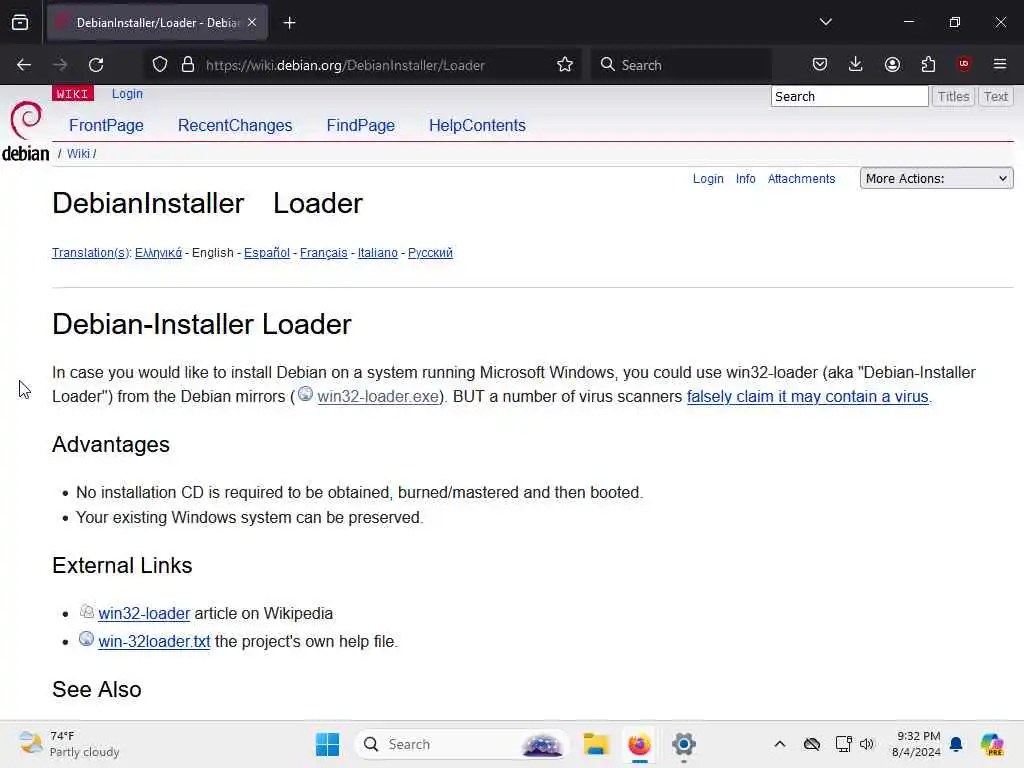Show hidden tray icons chevron
Viewport: 1024px width, 768px height.
tap(780, 744)
